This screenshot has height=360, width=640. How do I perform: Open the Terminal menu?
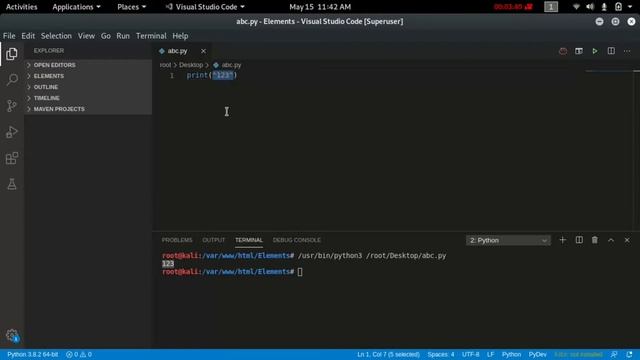point(151,36)
